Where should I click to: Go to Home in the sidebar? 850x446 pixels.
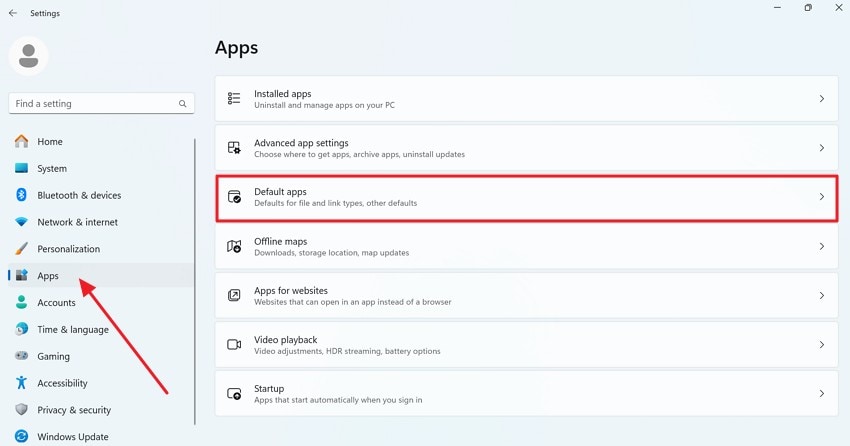click(x=101, y=141)
